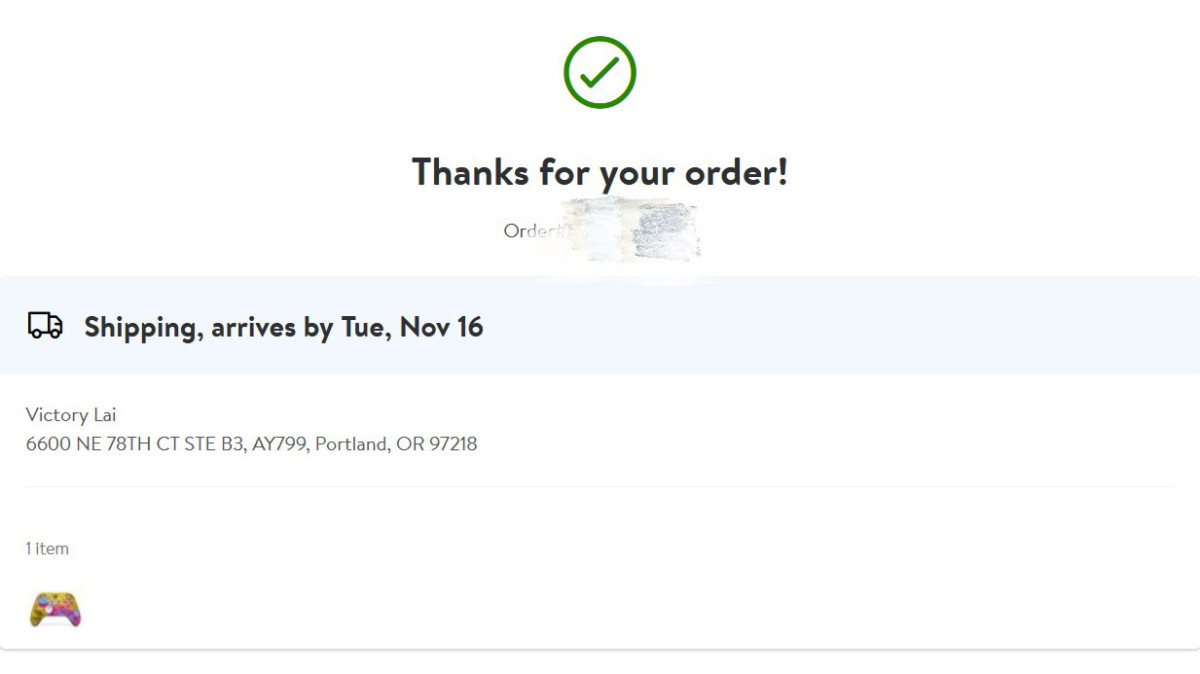
Task: Select the recipient name Victory Lai
Action: coord(71,415)
